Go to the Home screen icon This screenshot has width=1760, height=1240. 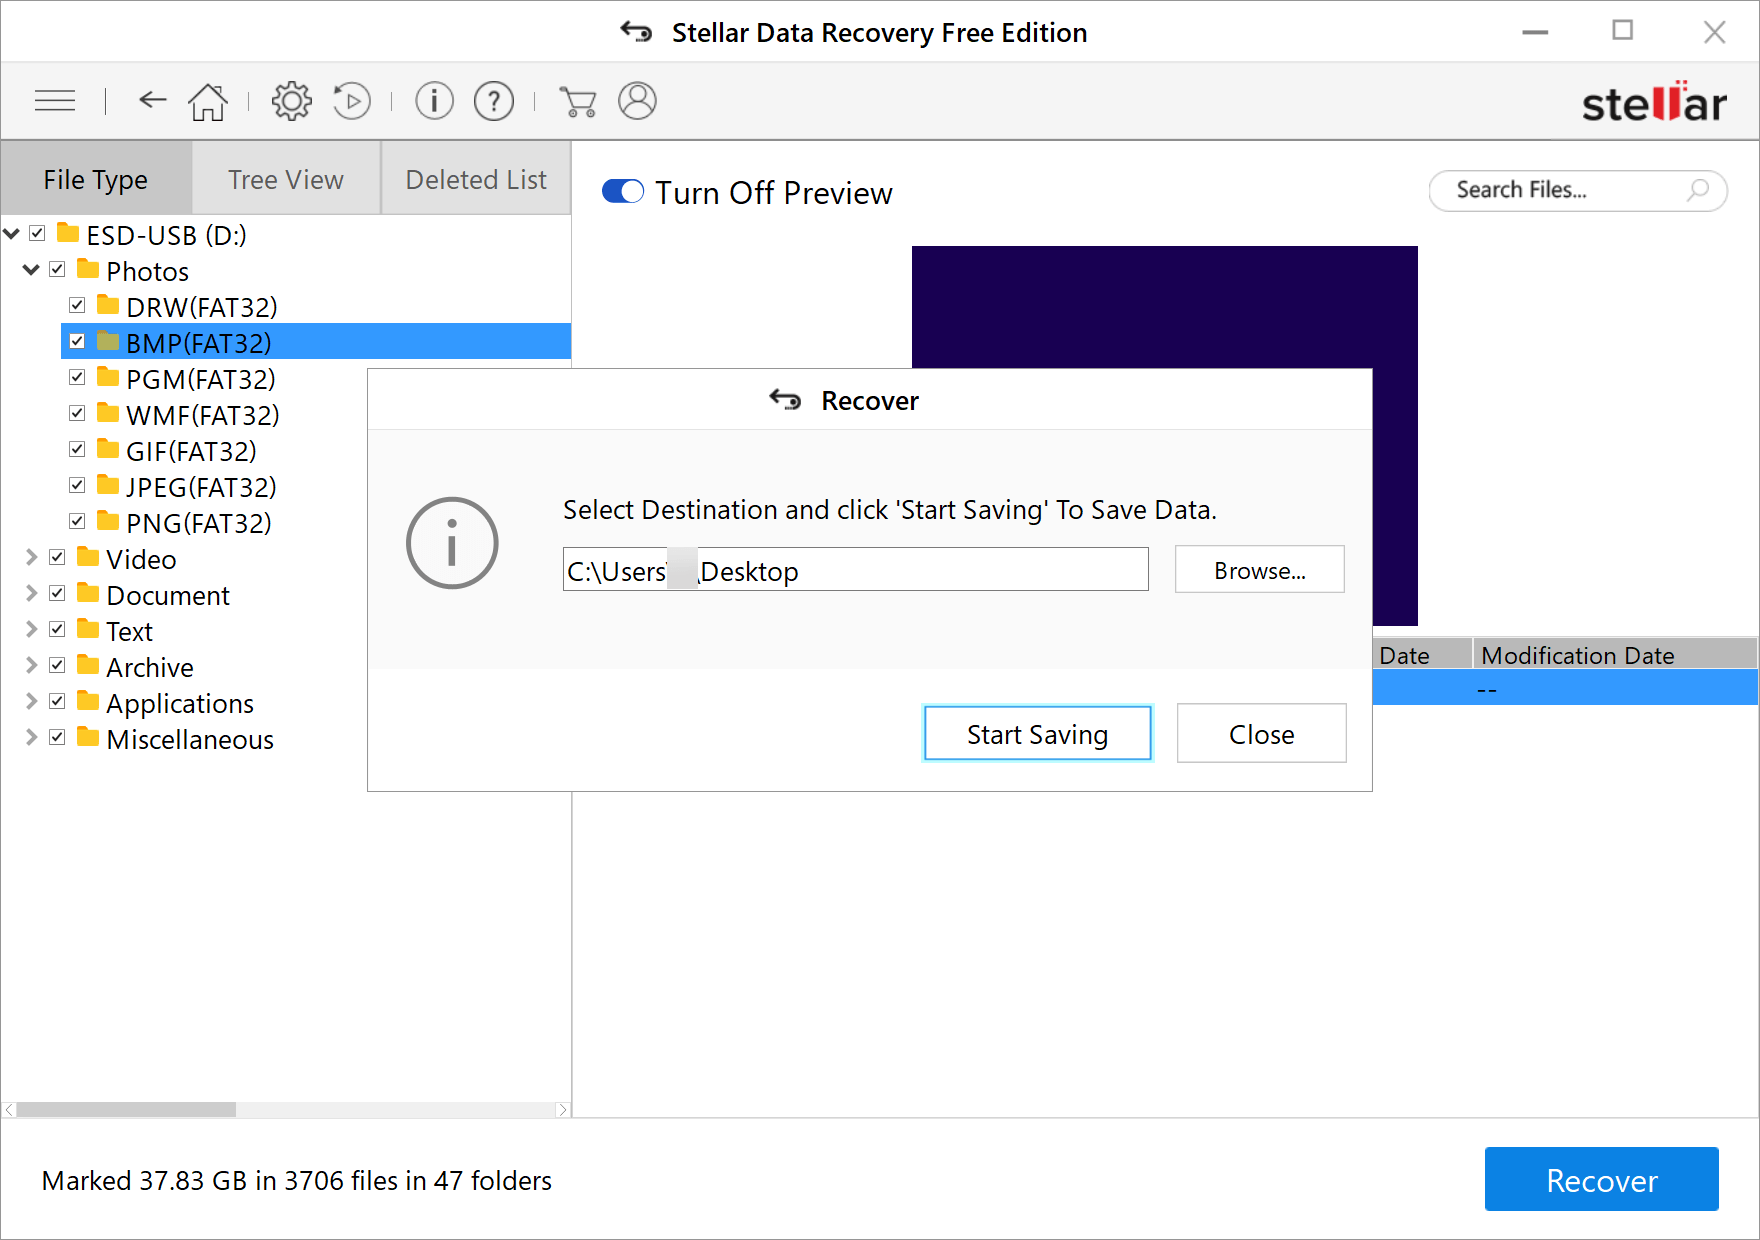tap(208, 101)
